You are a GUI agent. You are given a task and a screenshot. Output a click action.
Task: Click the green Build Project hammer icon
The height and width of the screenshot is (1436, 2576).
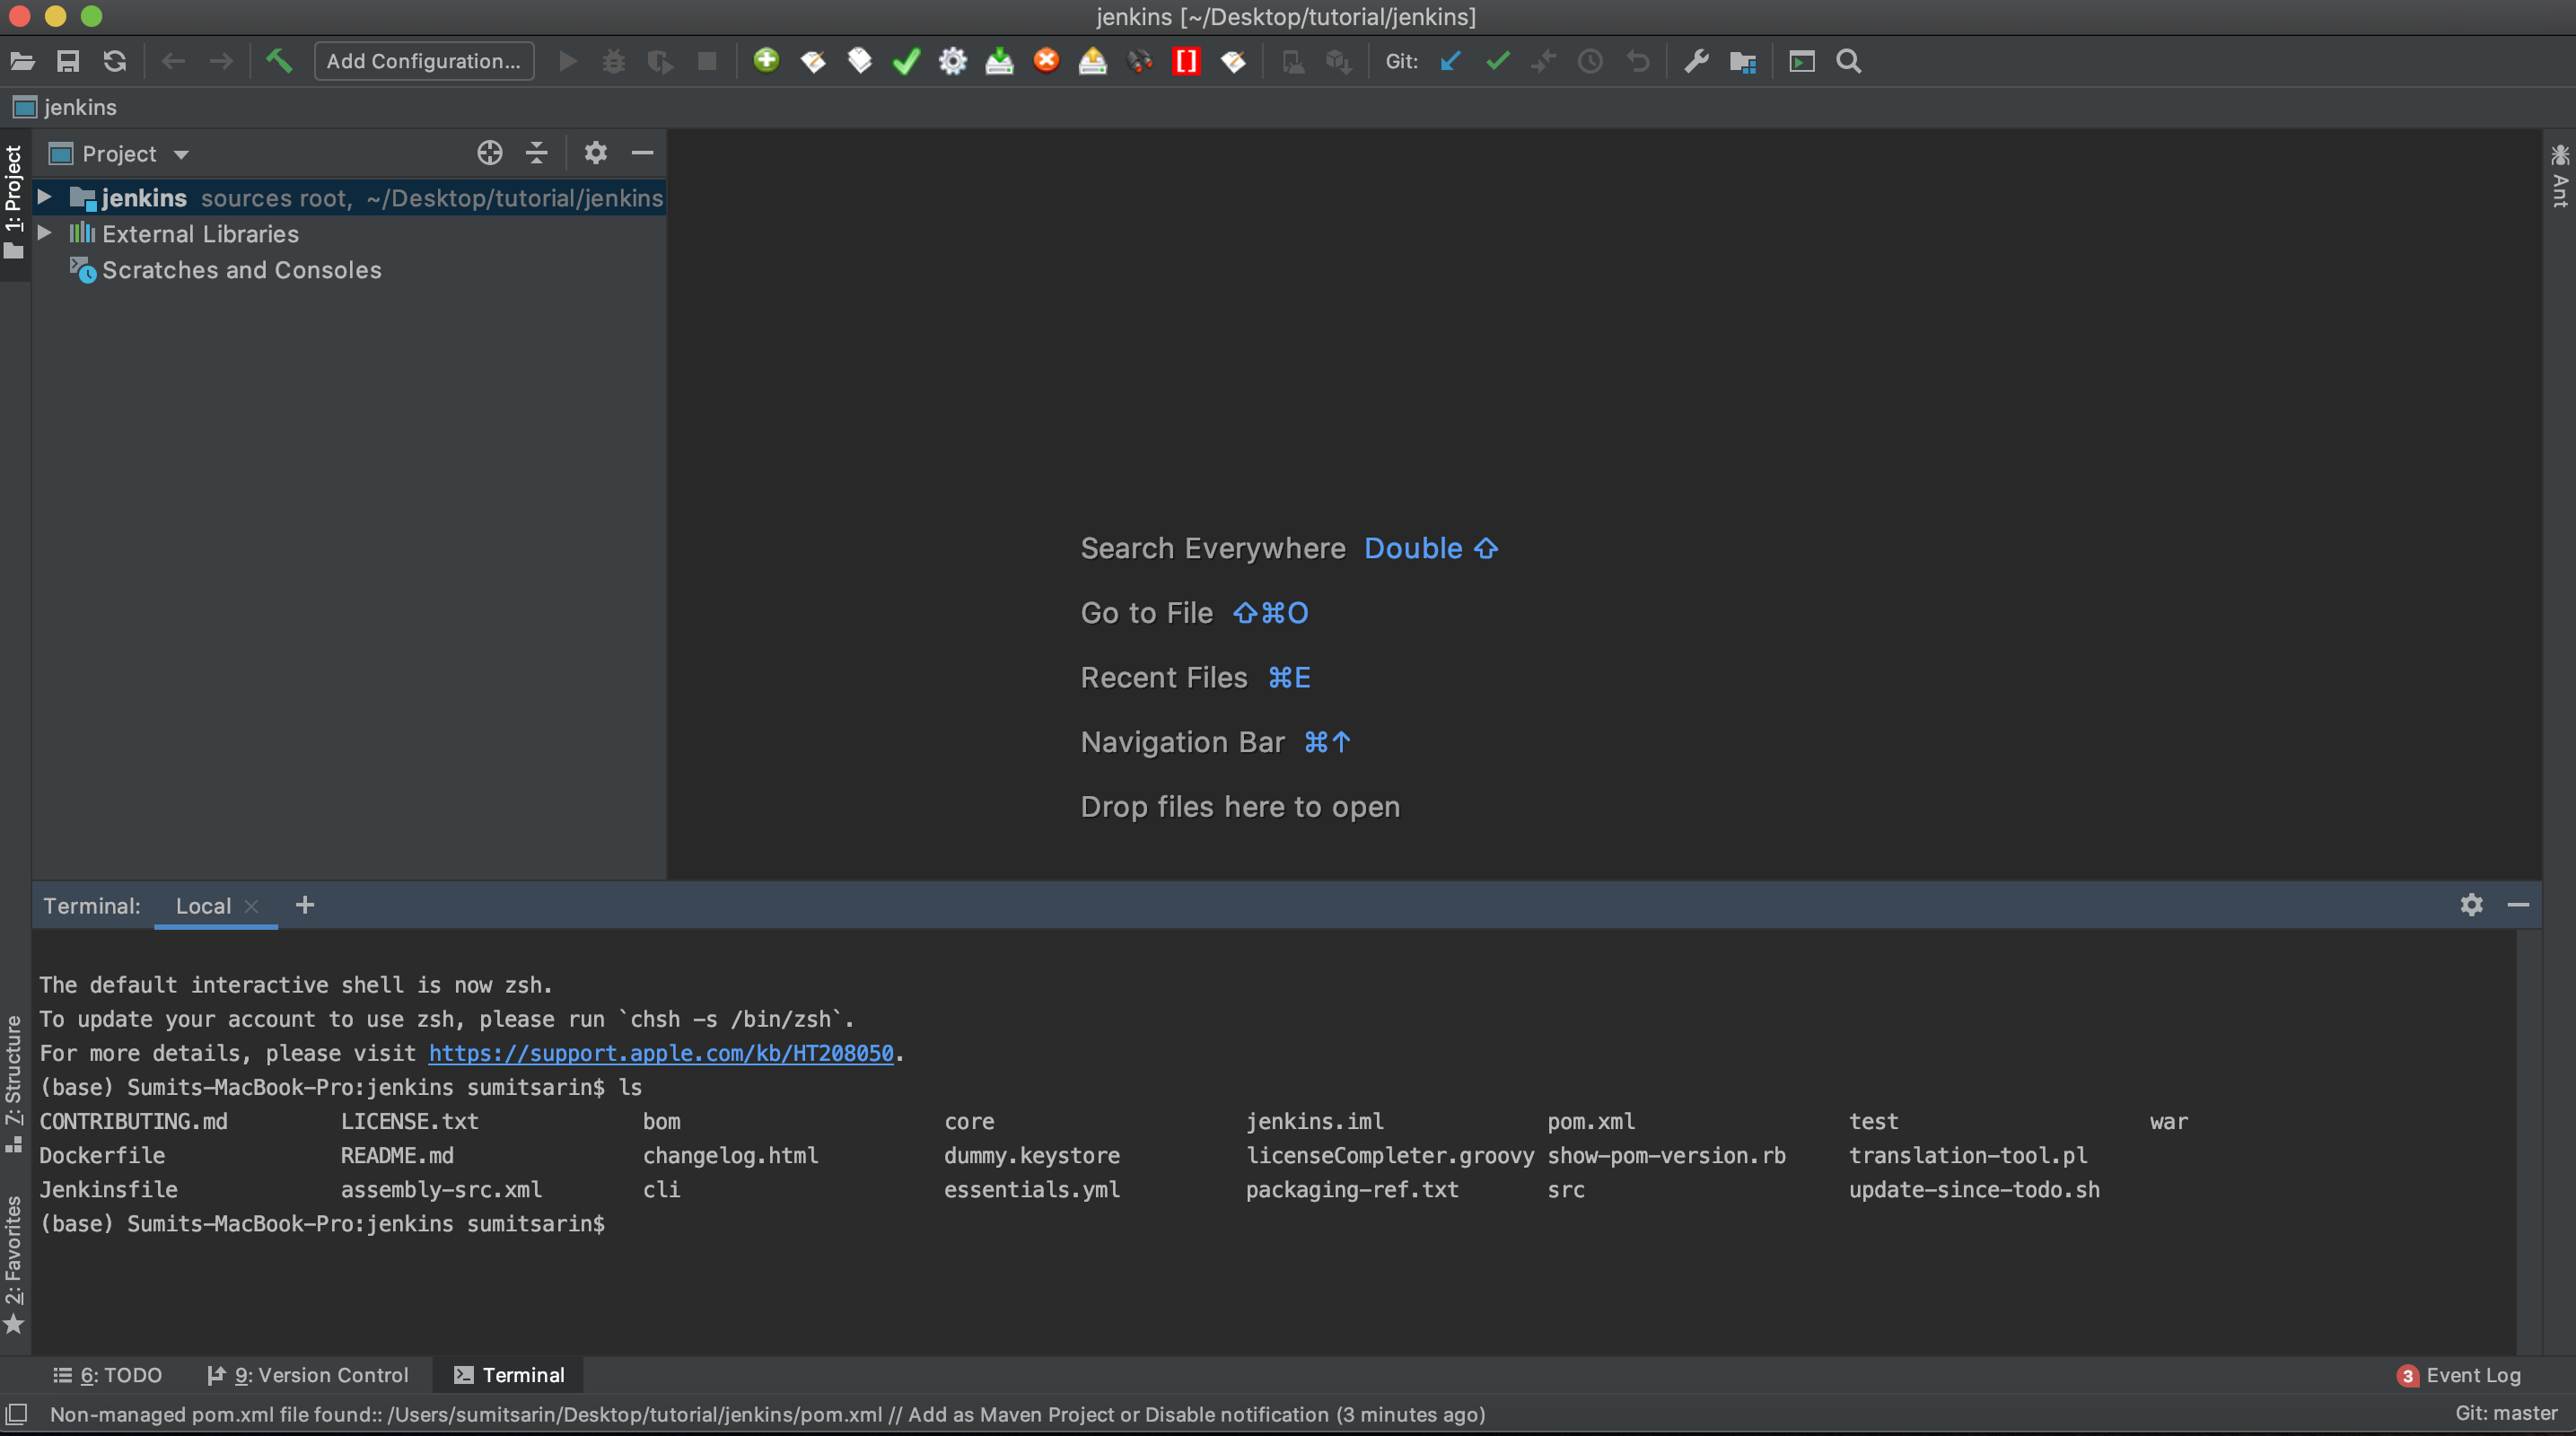tap(279, 61)
